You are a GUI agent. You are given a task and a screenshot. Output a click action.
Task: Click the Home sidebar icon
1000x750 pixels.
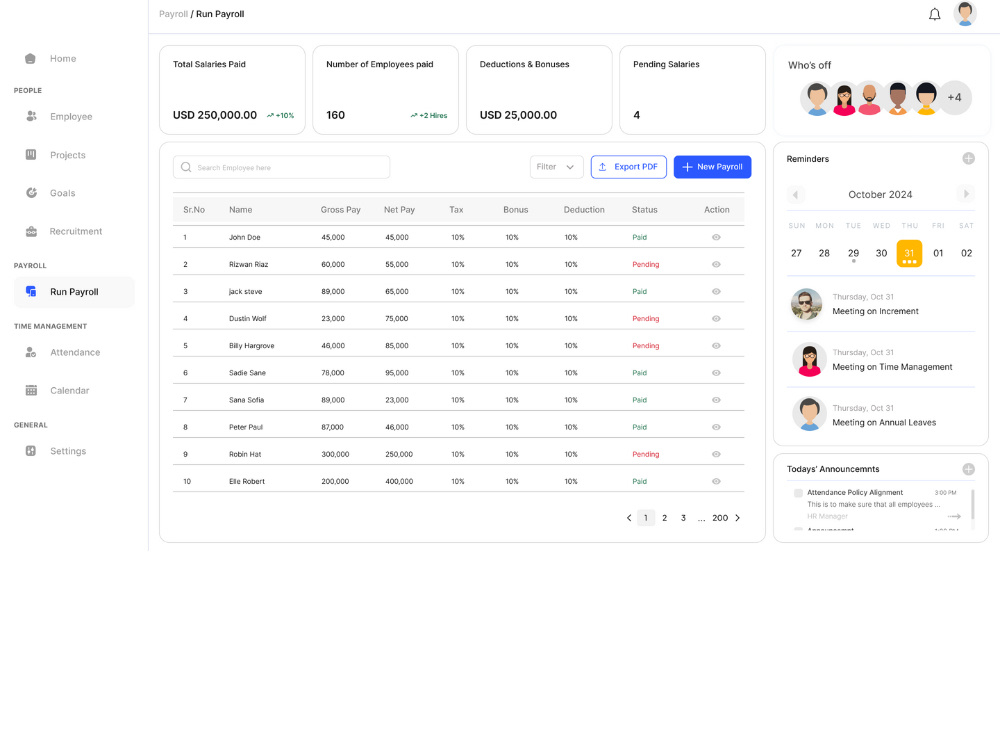31,59
